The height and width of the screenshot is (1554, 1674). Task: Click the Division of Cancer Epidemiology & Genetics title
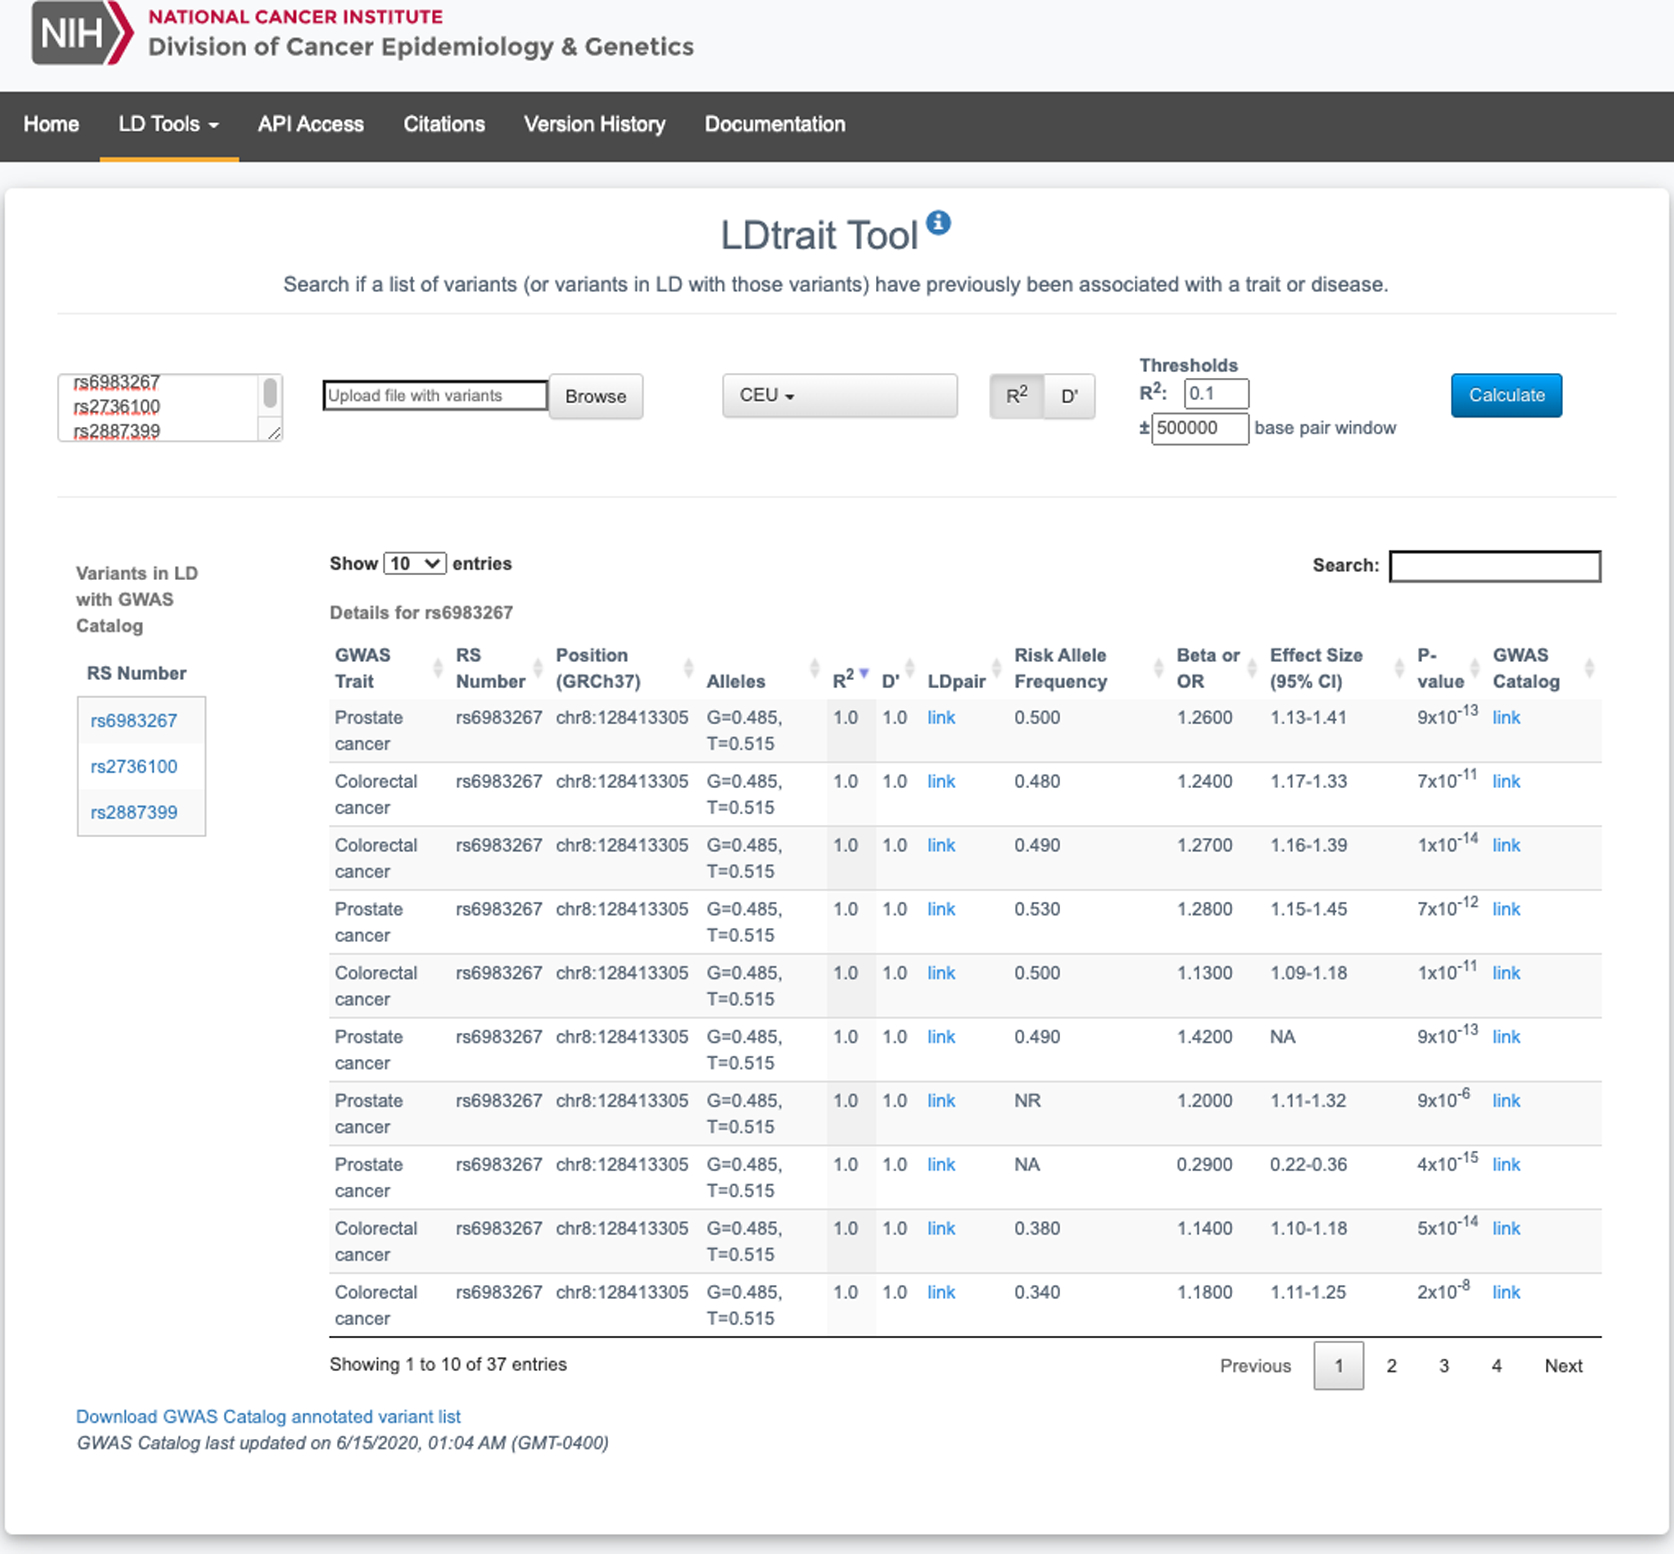pos(421,46)
